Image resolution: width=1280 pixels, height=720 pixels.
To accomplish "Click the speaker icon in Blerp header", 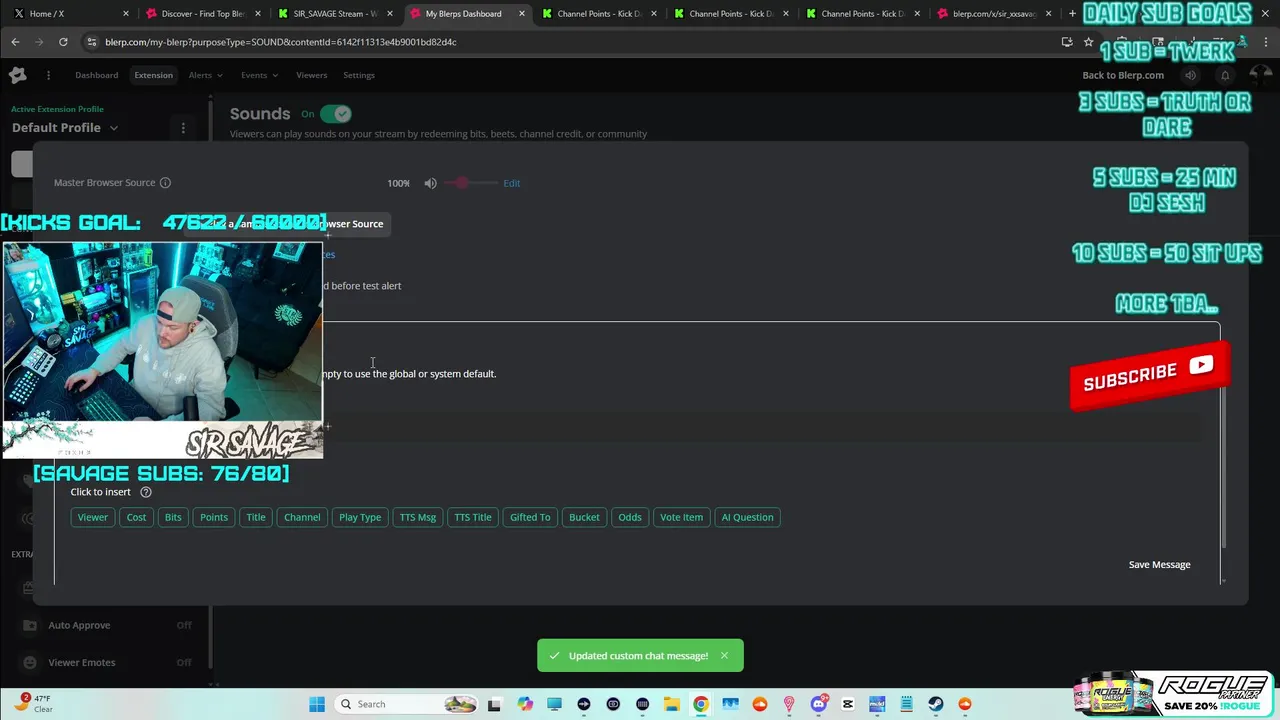I will [1190, 75].
